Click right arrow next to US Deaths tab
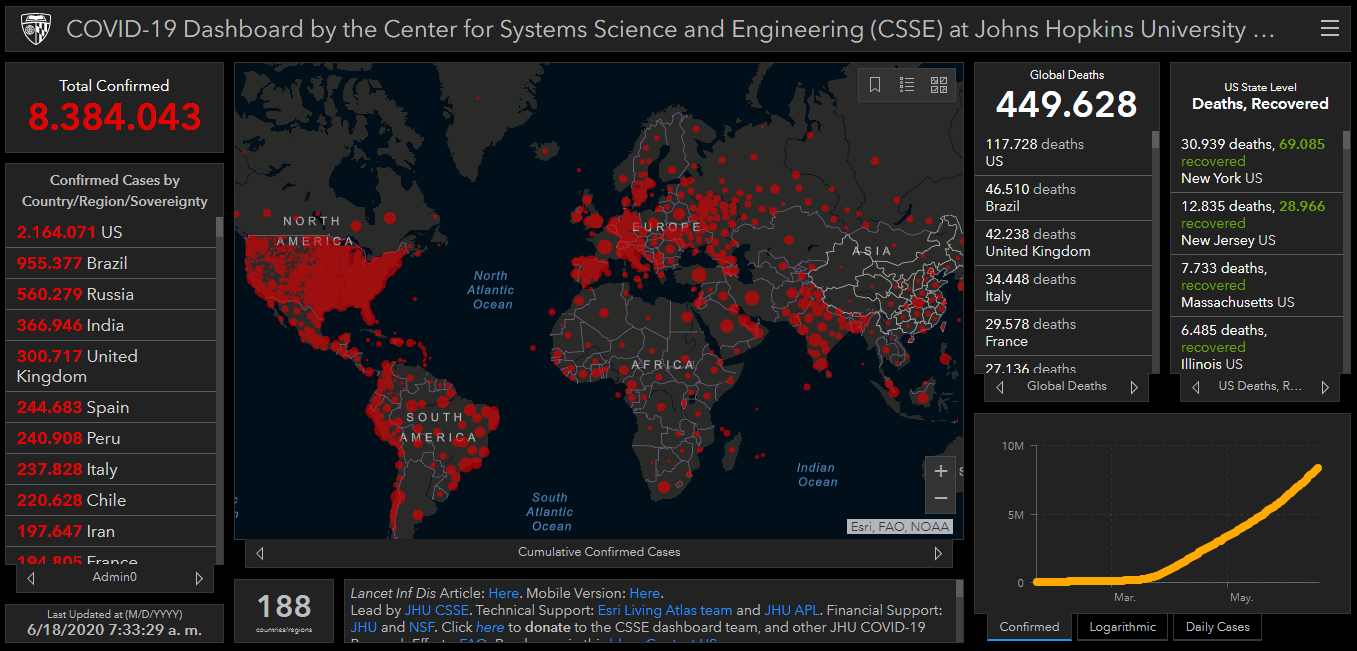Image resolution: width=1357 pixels, height=651 pixels. (x=1325, y=387)
